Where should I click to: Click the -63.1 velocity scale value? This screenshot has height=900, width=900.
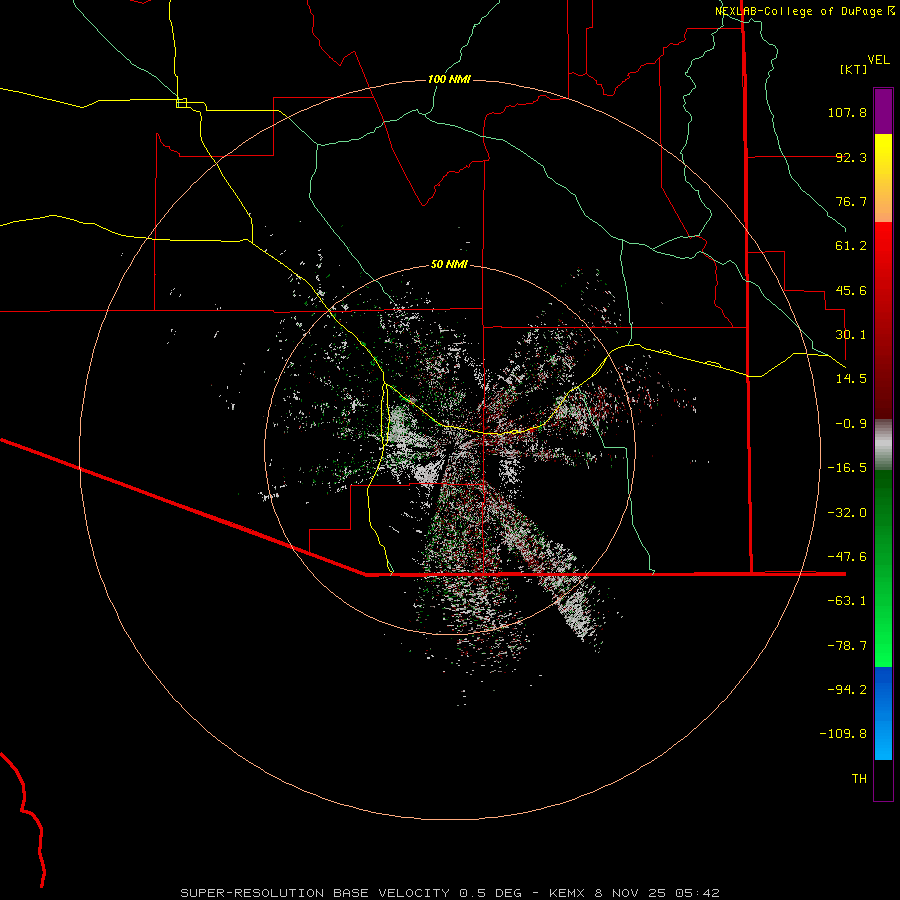point(847,601)
